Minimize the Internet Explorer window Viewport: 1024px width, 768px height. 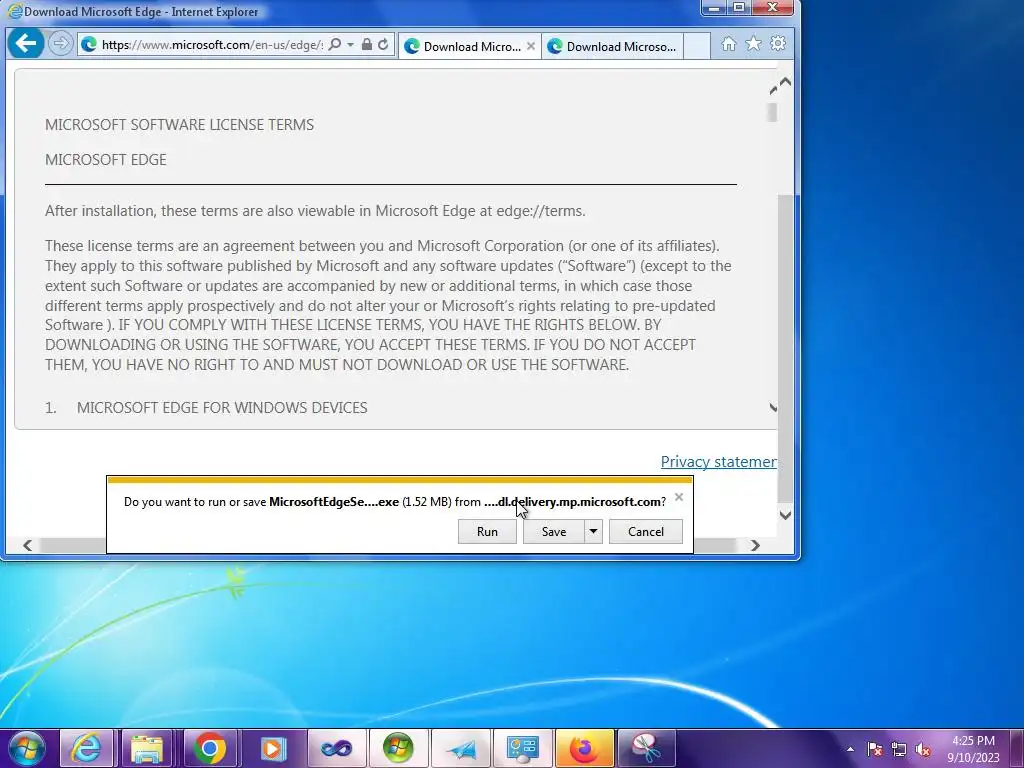(x=714, y=8)
